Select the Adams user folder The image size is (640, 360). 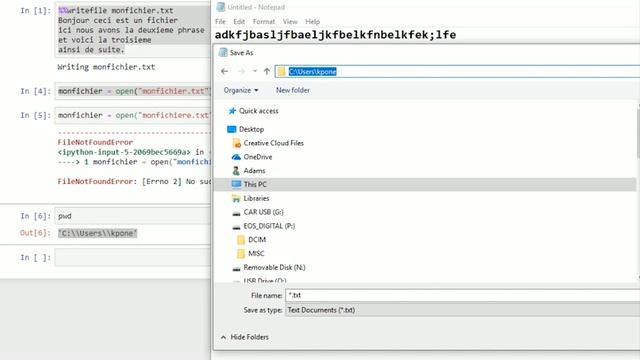click(254, 171)
